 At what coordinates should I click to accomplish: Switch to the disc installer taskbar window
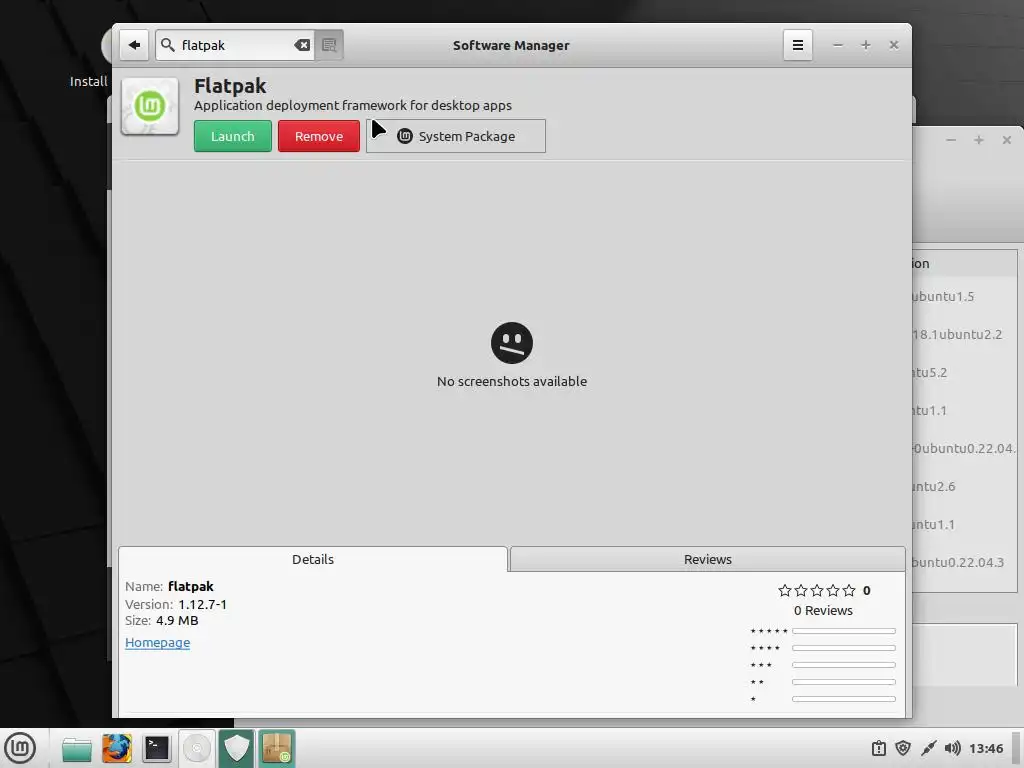tap(197, 748)
